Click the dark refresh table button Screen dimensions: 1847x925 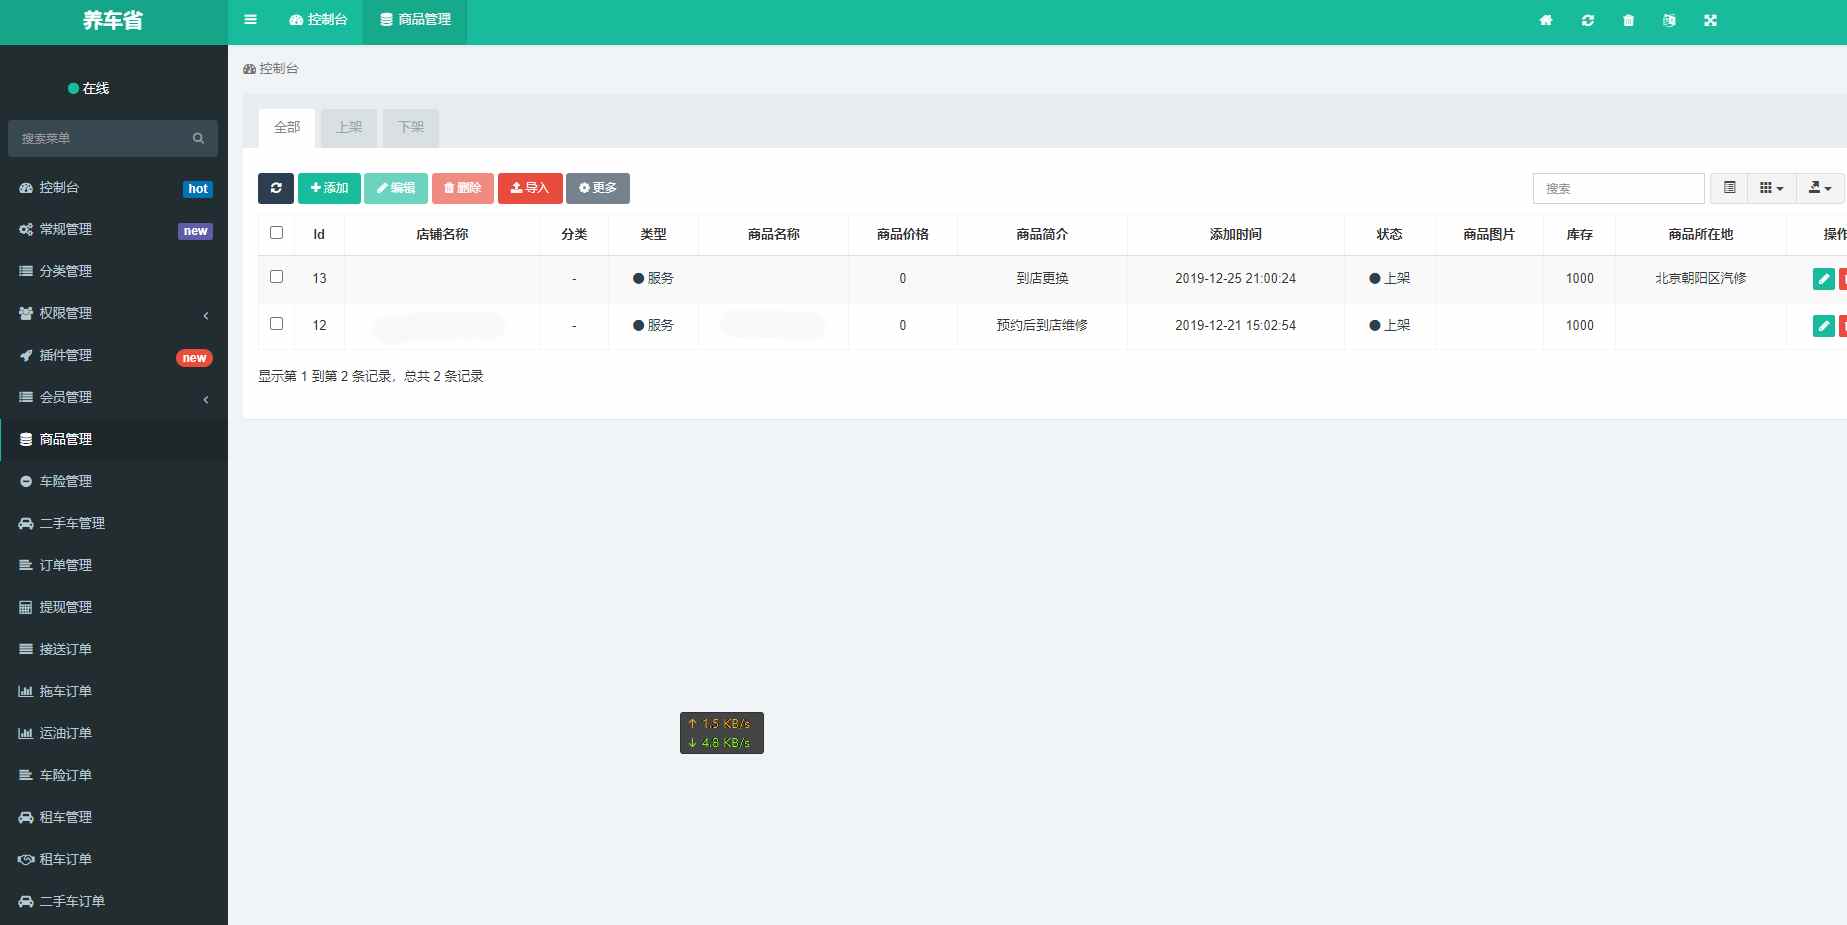(276, 188)
